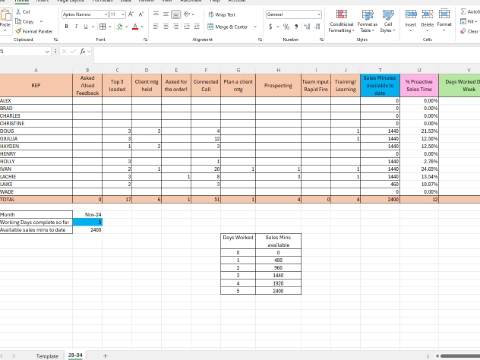The width and height of the screenshot is (480, 360).
Task: Open the font name combo box
Action: 85,14
